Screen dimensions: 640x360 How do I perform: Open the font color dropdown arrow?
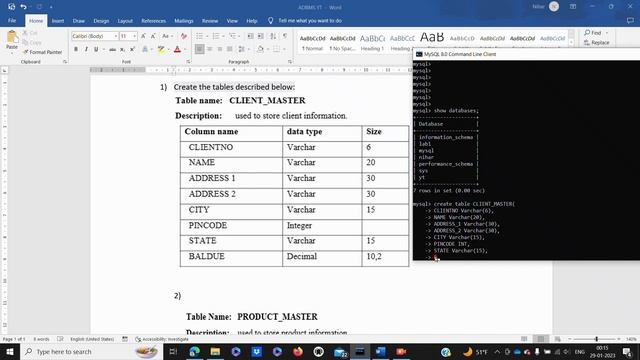[184, 49]
